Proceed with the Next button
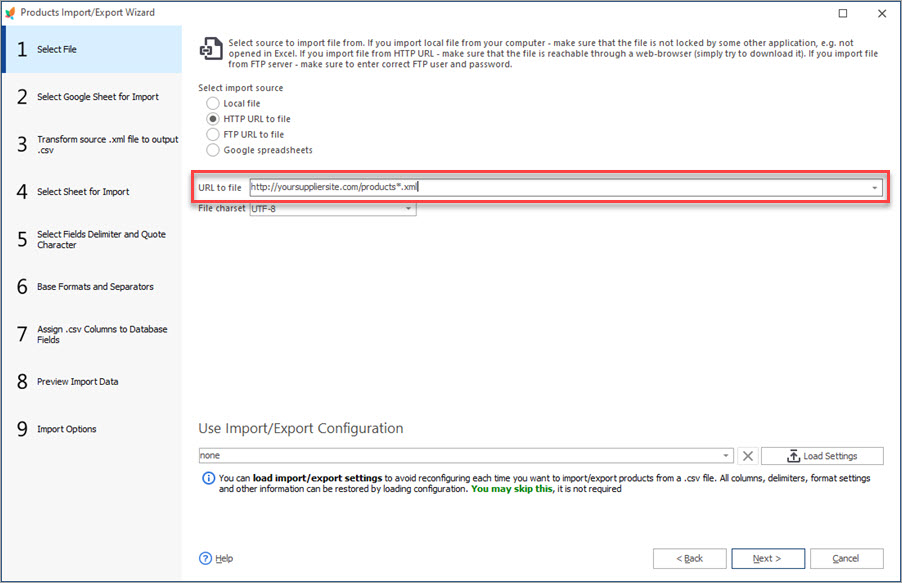The width and height of the screenshot is (902, 583). pos(768,558)
